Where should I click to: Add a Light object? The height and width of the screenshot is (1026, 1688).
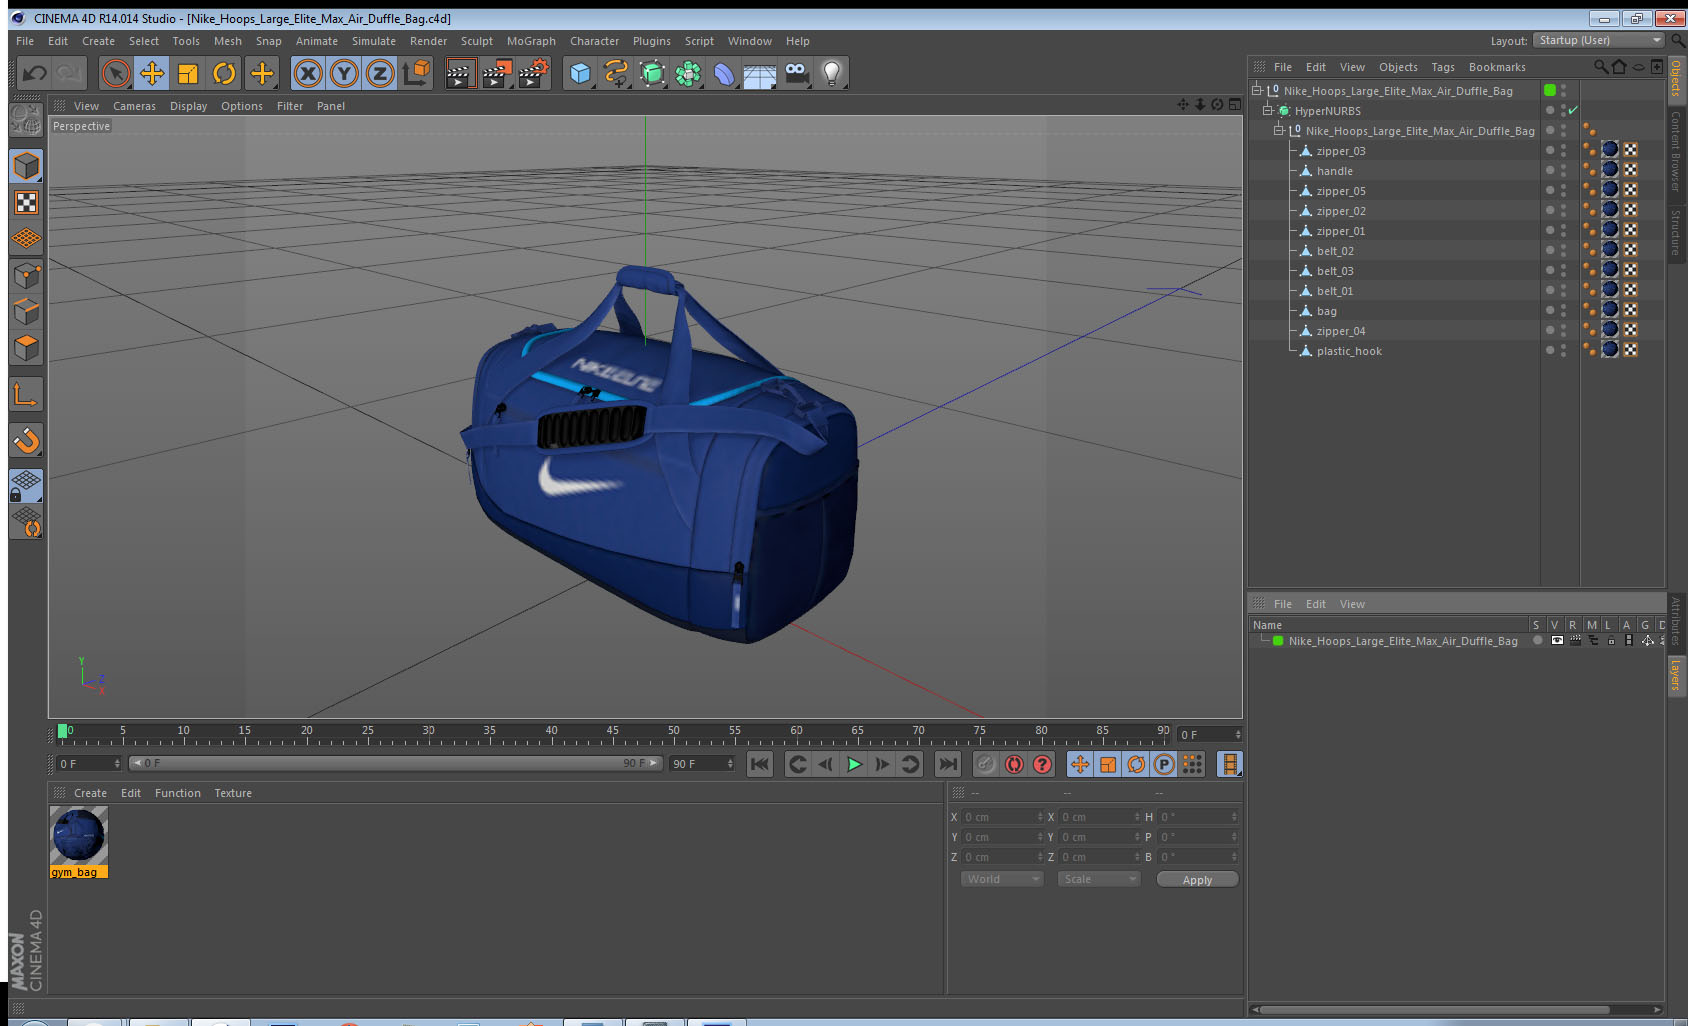[832, 73]
